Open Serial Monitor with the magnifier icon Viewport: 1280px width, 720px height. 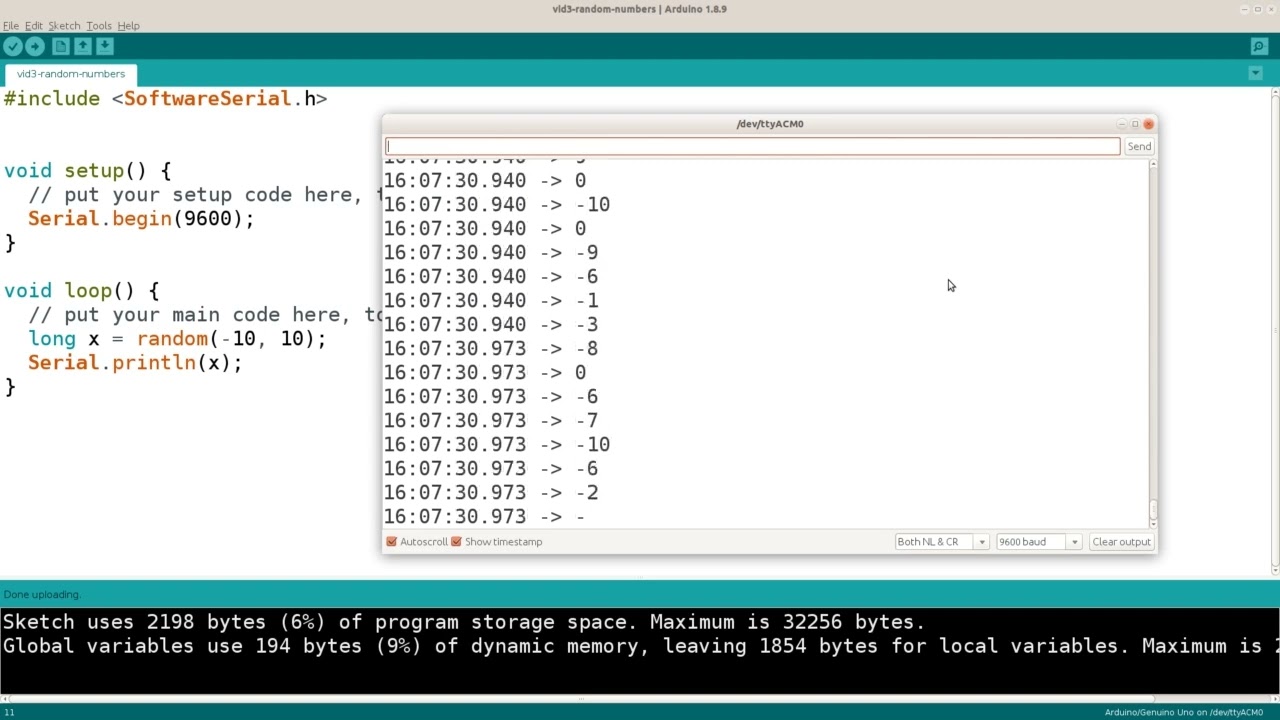coord(1259,46)
